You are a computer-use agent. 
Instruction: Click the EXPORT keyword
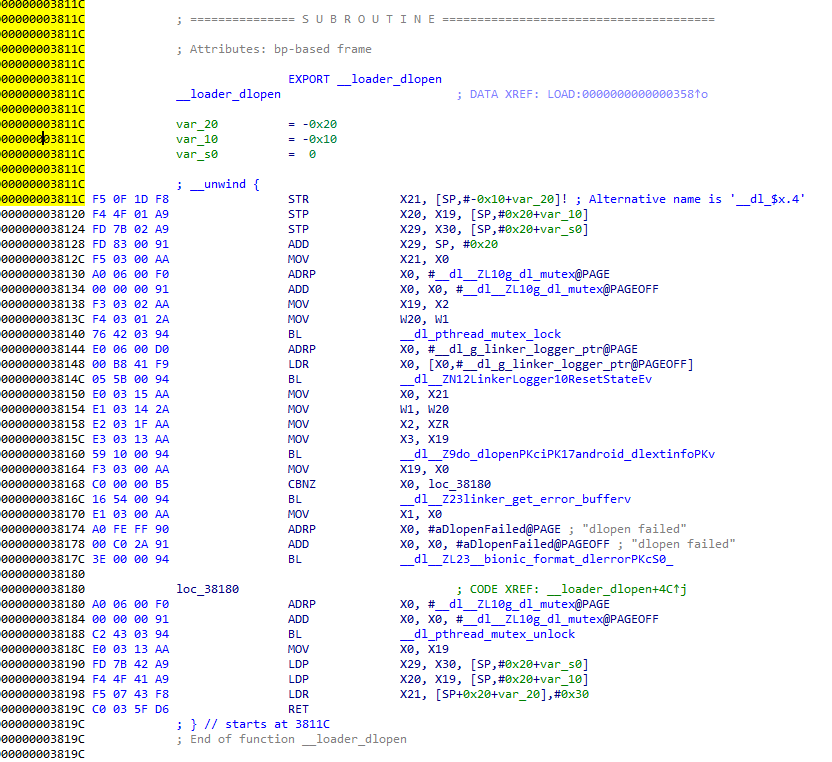(x=309, y=79)
